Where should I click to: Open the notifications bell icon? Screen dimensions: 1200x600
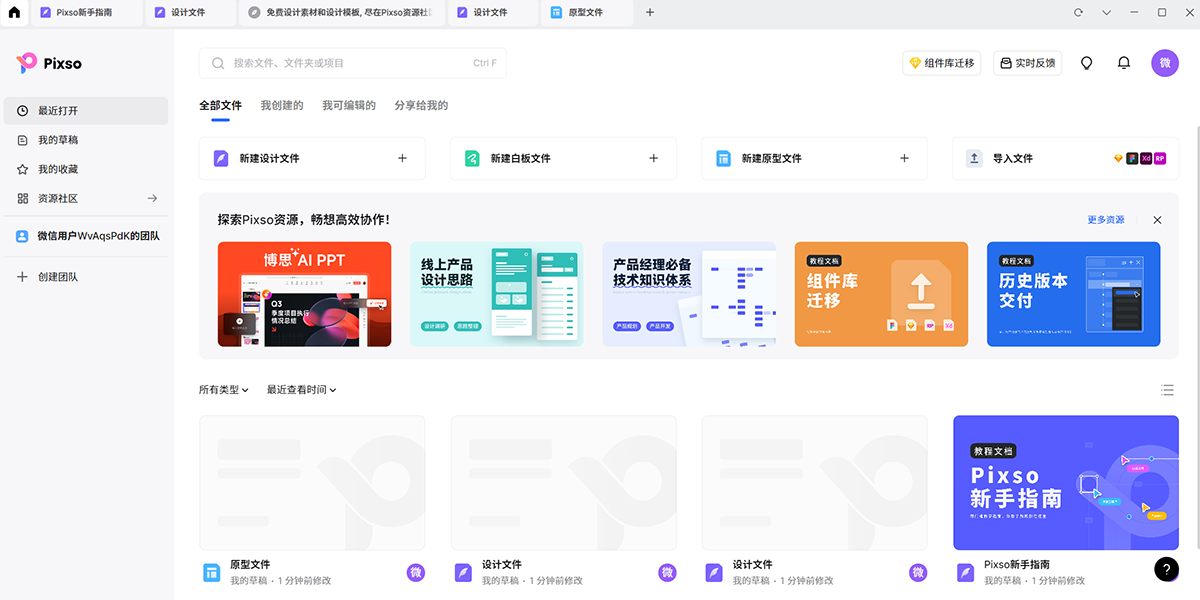pos(1124,63)
